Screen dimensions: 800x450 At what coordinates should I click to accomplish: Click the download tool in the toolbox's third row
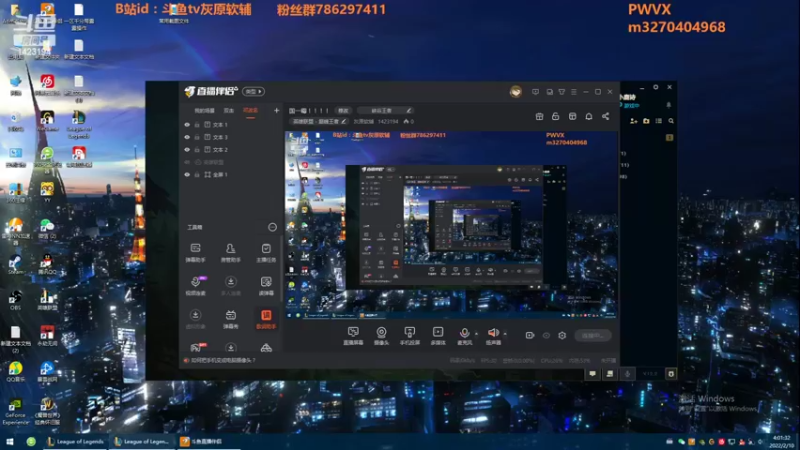click(195, 319)
